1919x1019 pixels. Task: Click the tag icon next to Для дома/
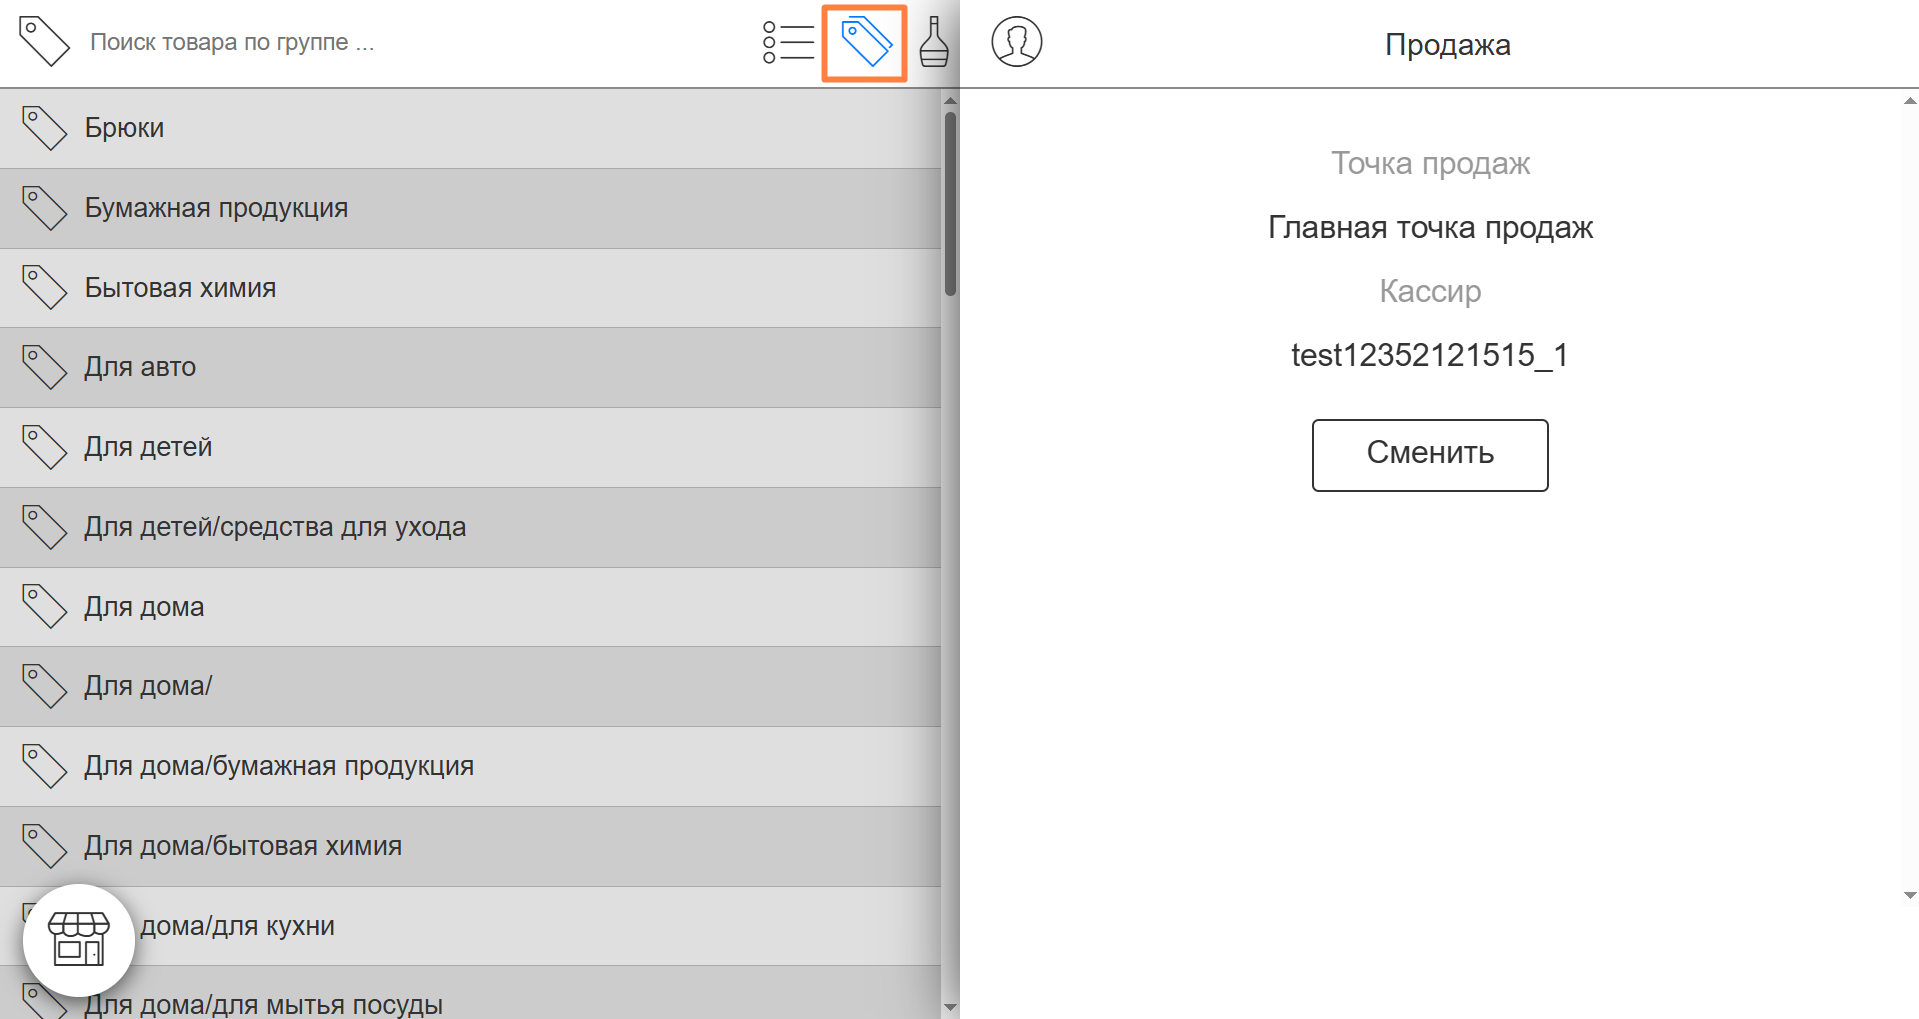[x=44, y=686]
